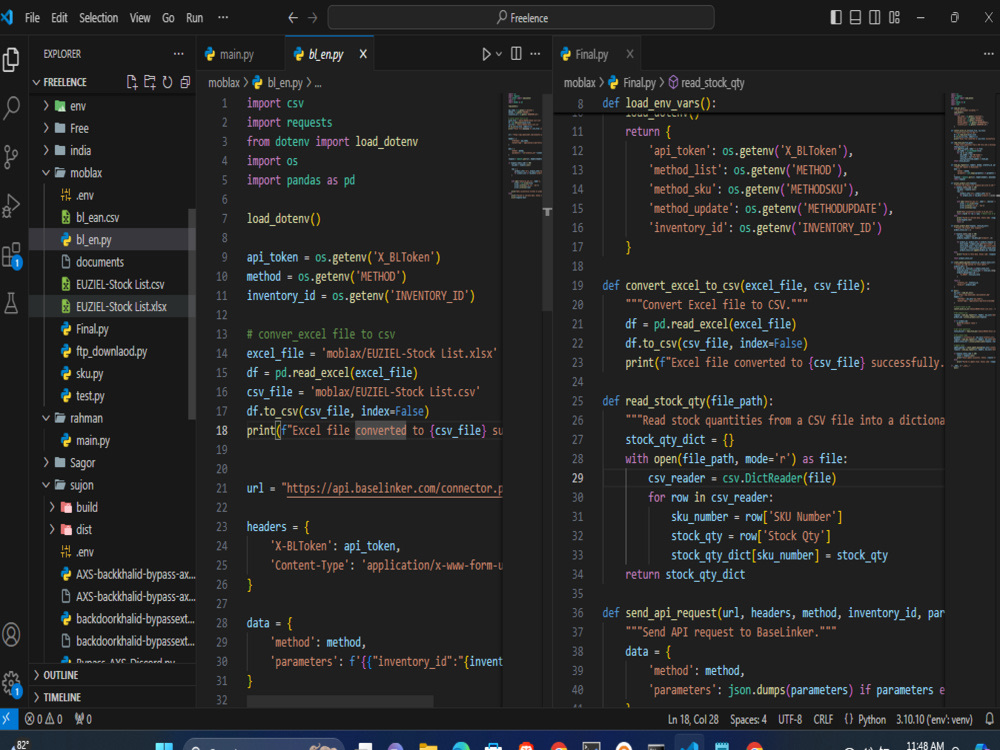
Task: Open Source Control view
Action: click(x=11, y=157)
